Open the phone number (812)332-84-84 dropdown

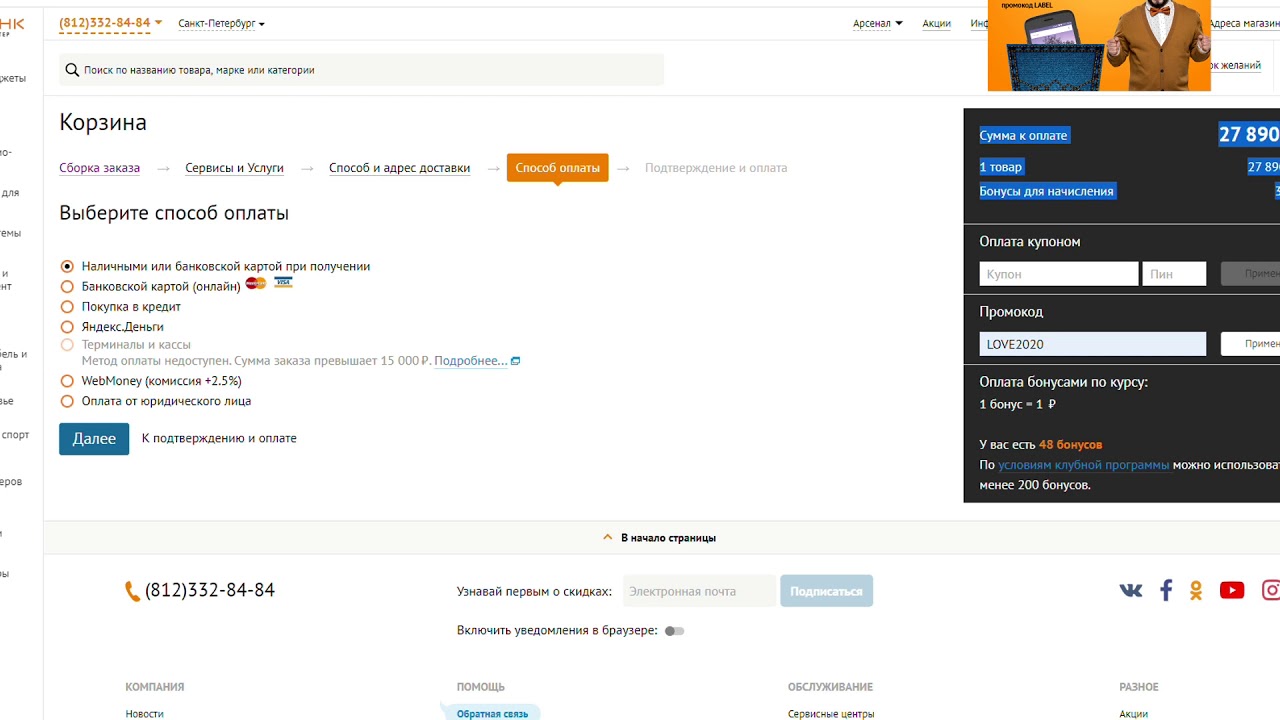pyautogui.click(x=110, y=23)
